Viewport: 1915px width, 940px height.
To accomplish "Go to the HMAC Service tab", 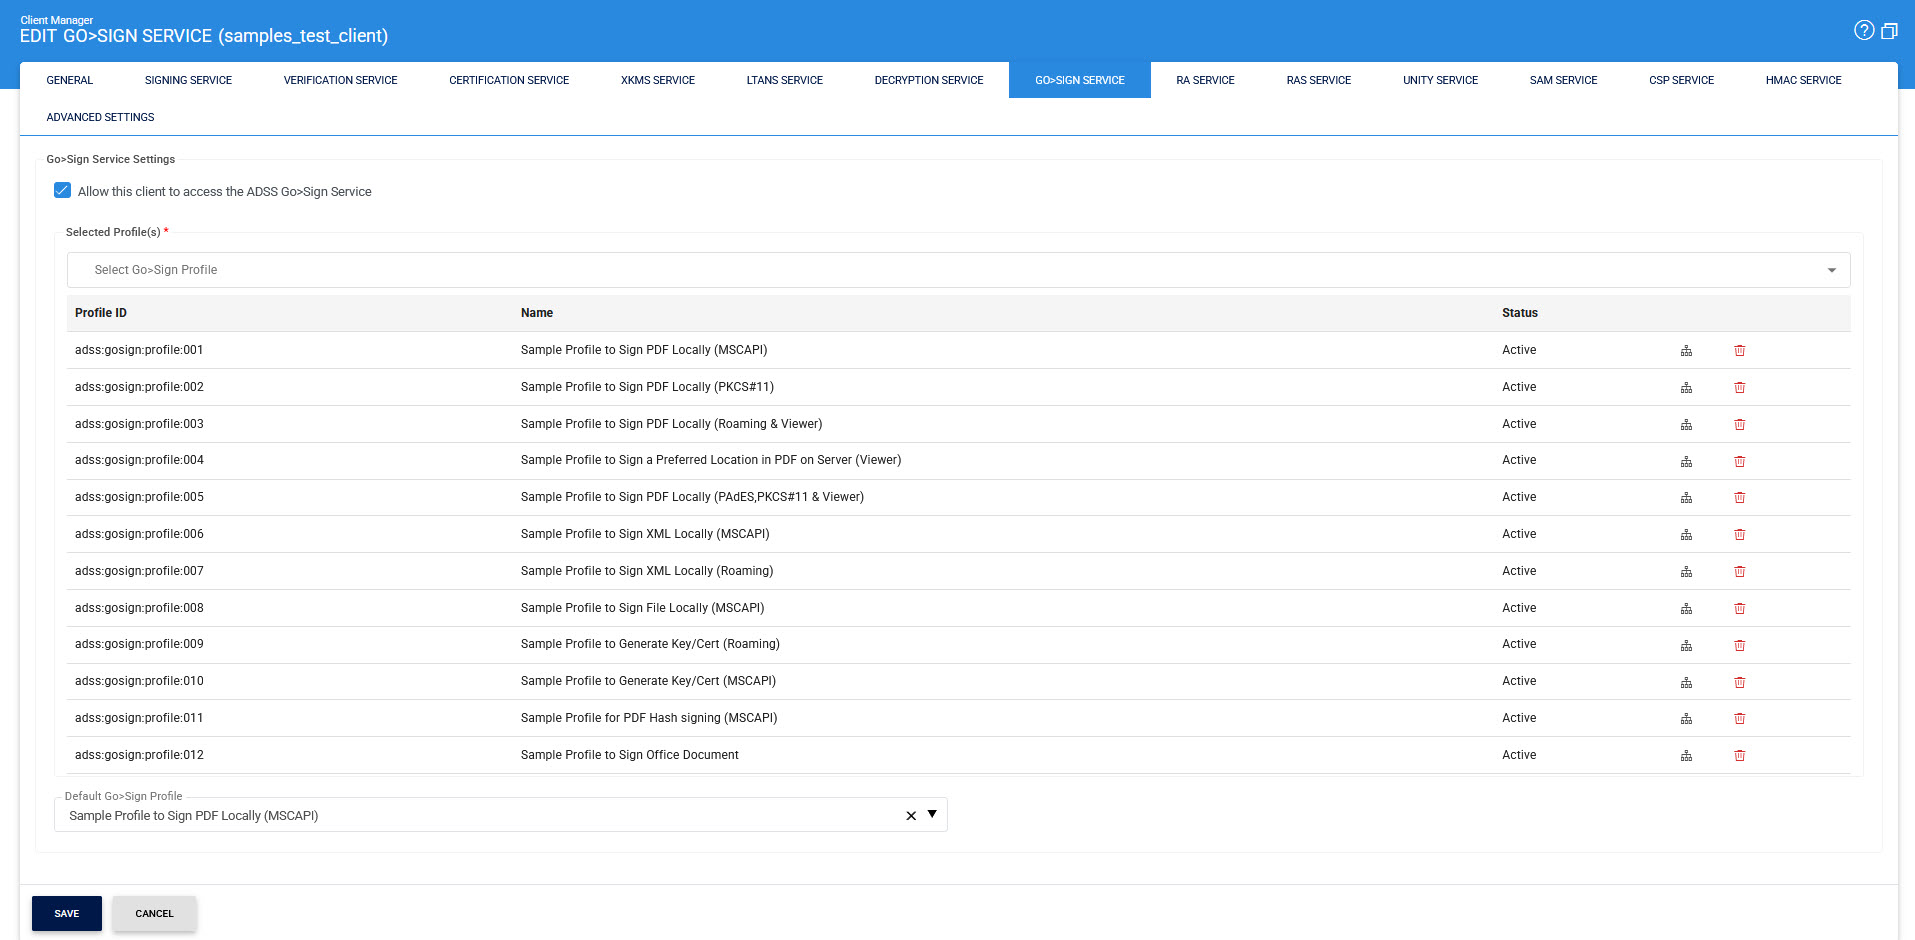I will pos(1802,80).
